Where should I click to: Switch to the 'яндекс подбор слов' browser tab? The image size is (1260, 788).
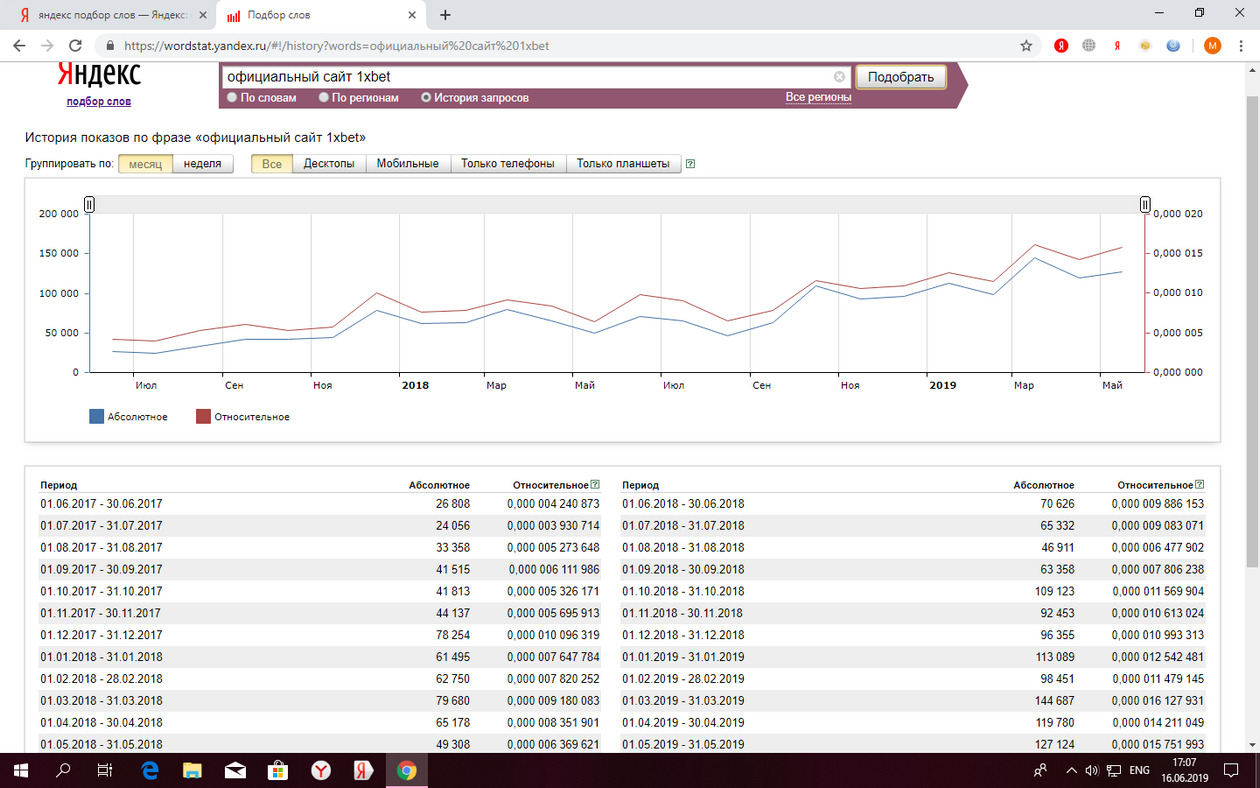coord(112,15)
